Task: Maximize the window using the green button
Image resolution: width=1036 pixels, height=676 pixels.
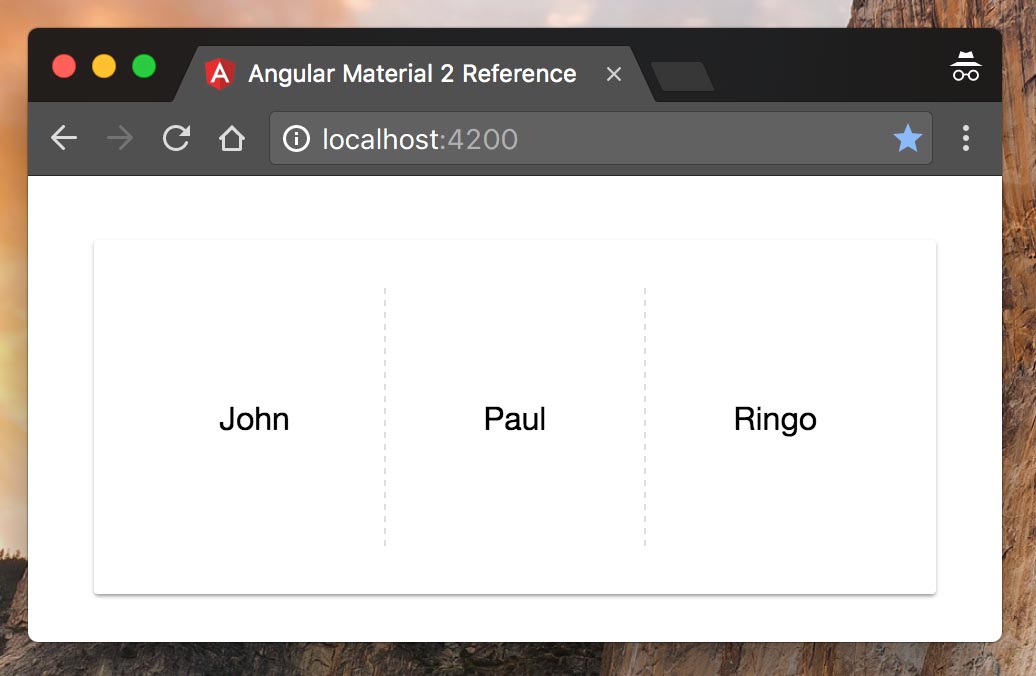Action: pos(144,67)
